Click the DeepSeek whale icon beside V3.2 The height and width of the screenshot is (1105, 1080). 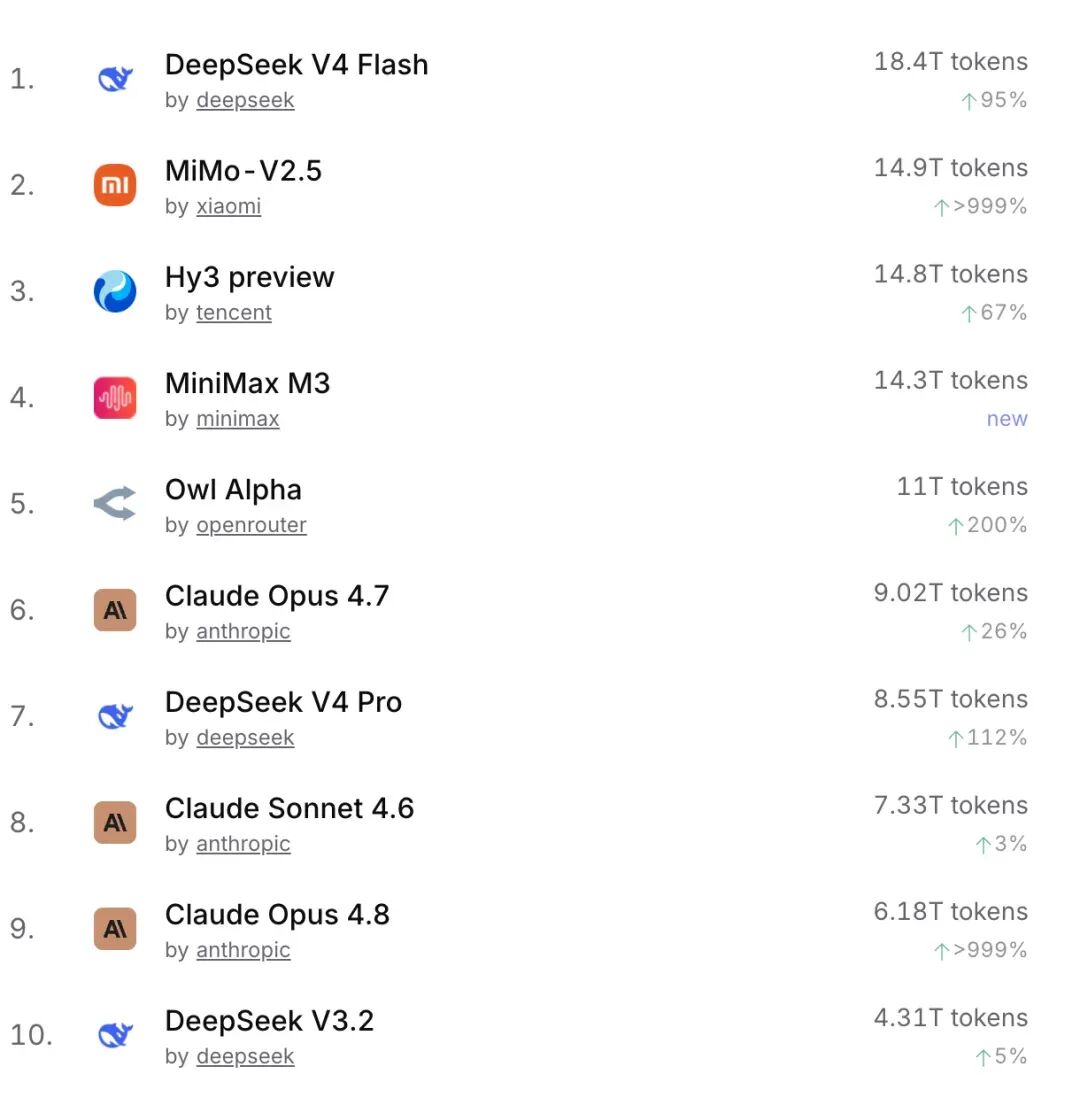[115, 1035]
